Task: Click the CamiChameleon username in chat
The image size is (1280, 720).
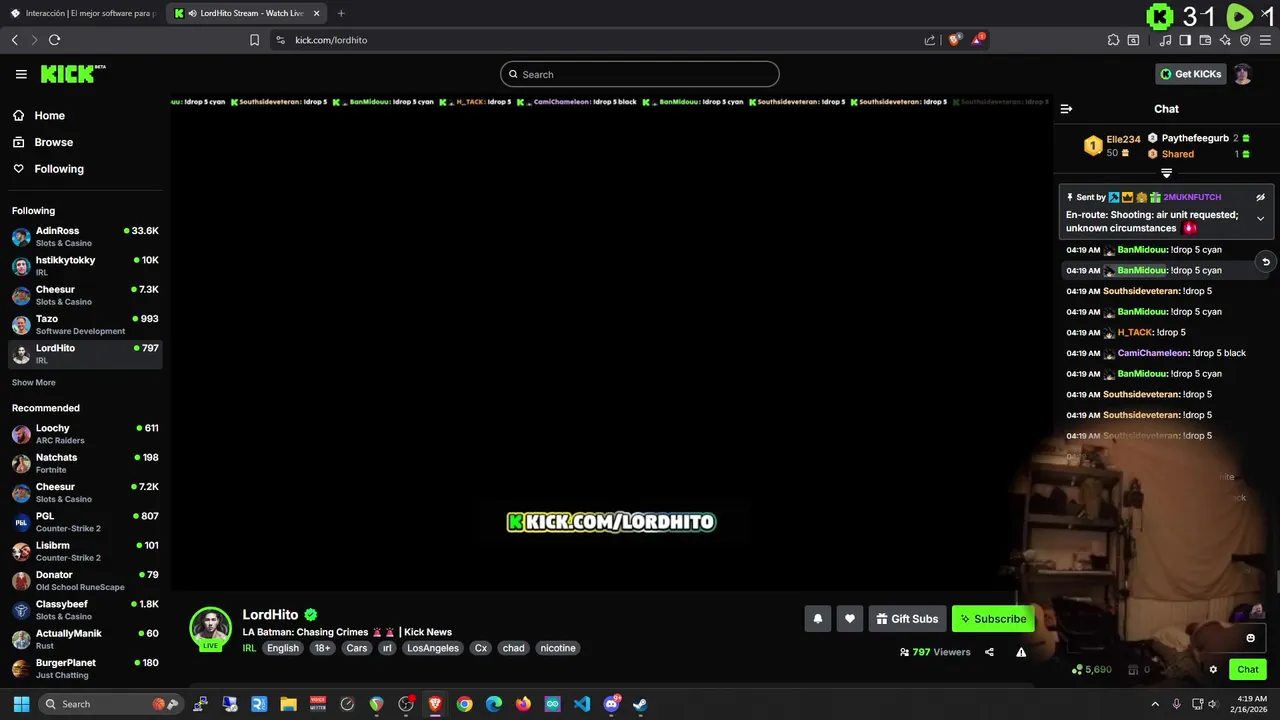Action: (x=1153, y=353)
